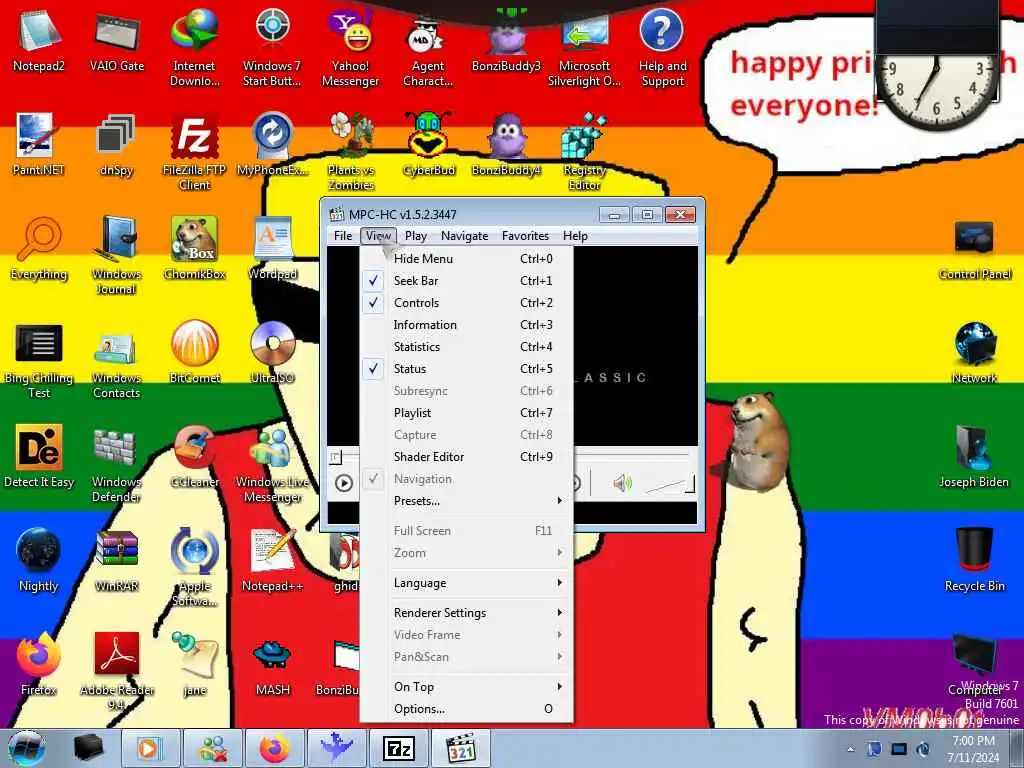This screenshot has width=1024, height=768.
Task: Toggle the Controls view option
Action: click(x=466, y=303)
